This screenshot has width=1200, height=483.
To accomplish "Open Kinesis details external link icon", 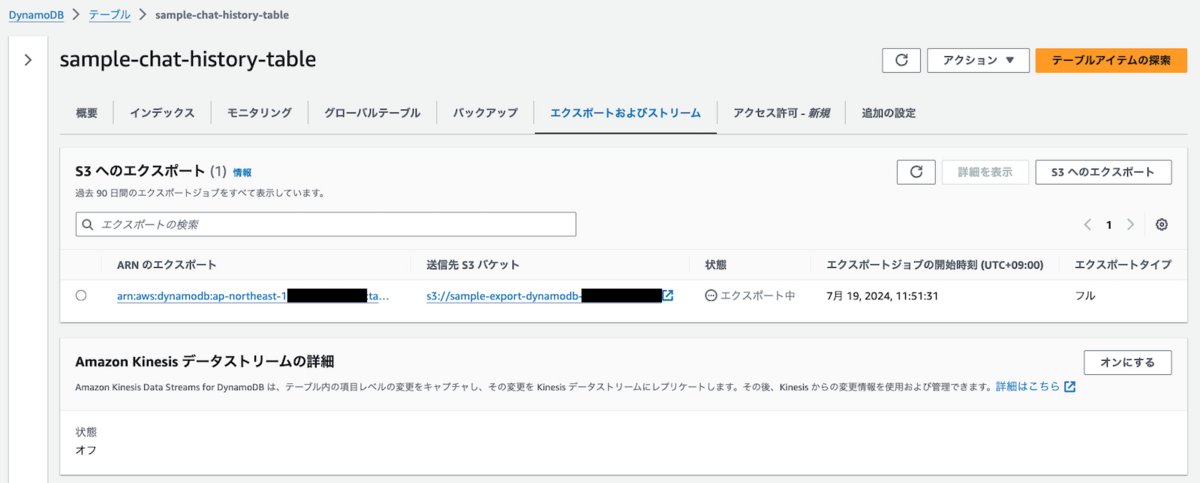I will click(1070, 387).
